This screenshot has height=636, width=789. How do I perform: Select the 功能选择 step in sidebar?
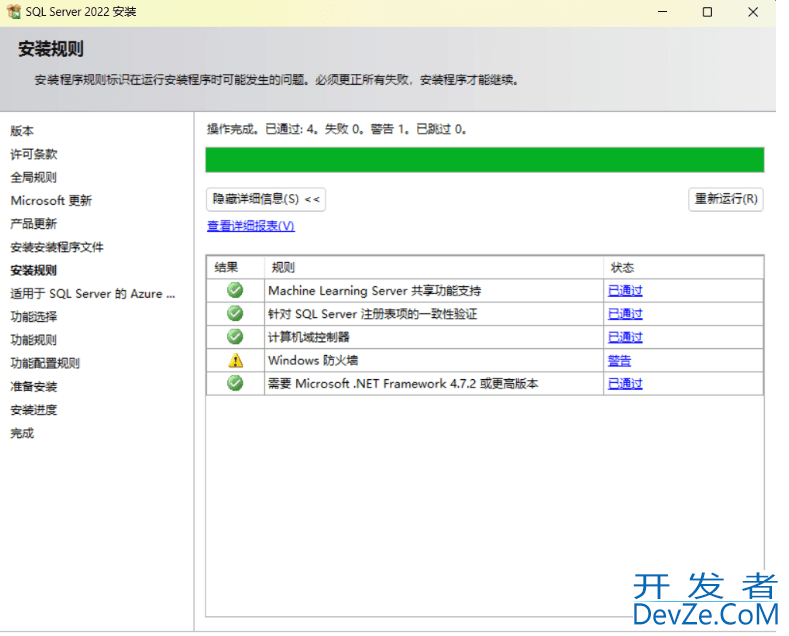34,317
